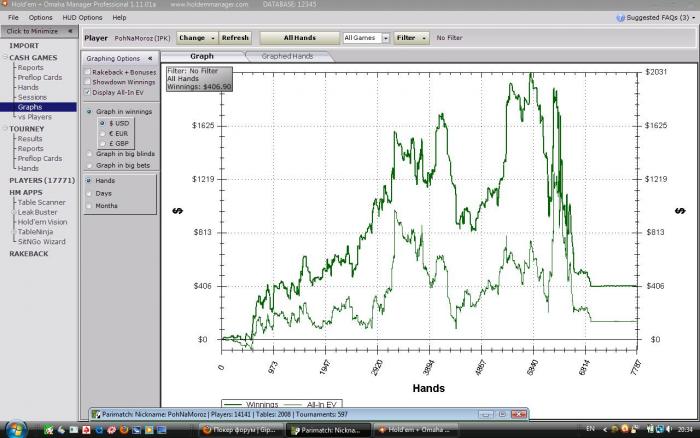The width and height of the screenshot is (700, 438).
Task: Switch to Parimatch taskbar window
Action: tap(328, 430)
